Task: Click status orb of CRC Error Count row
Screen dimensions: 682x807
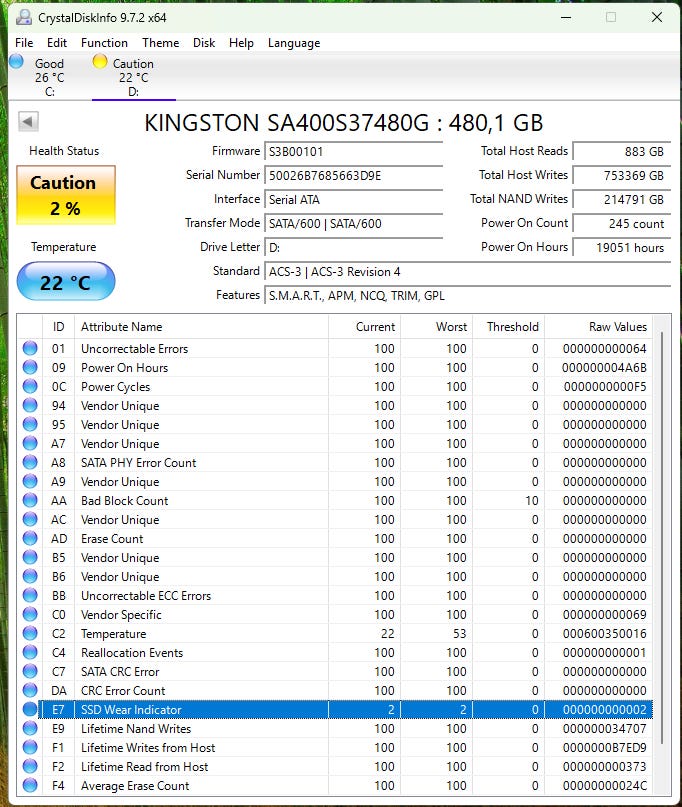Action: (30, 690)
